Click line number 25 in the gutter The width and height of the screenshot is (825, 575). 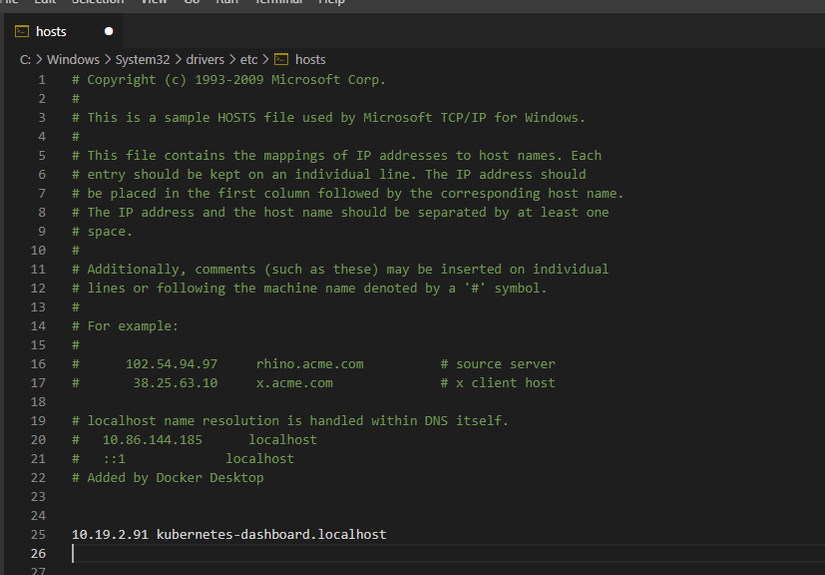tap(38, 535)
